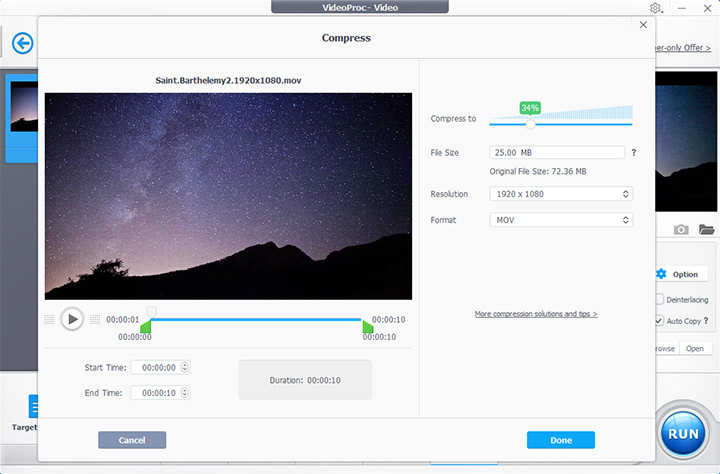Click the Browse button in main window
The image size is (720, 474).
[667, 349]
